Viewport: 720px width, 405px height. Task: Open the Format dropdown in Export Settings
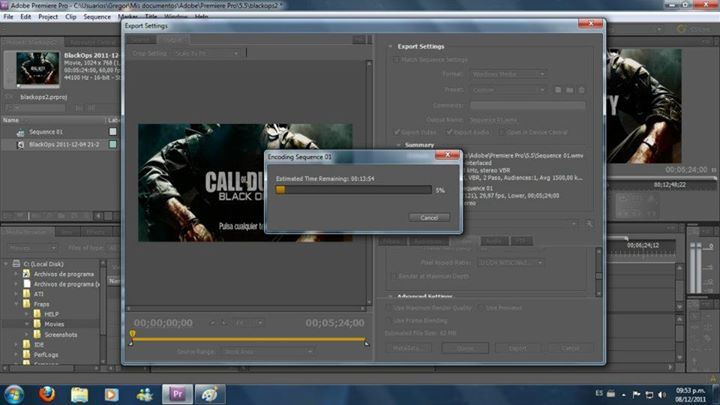pyautogui.click(x=510, y=74)
